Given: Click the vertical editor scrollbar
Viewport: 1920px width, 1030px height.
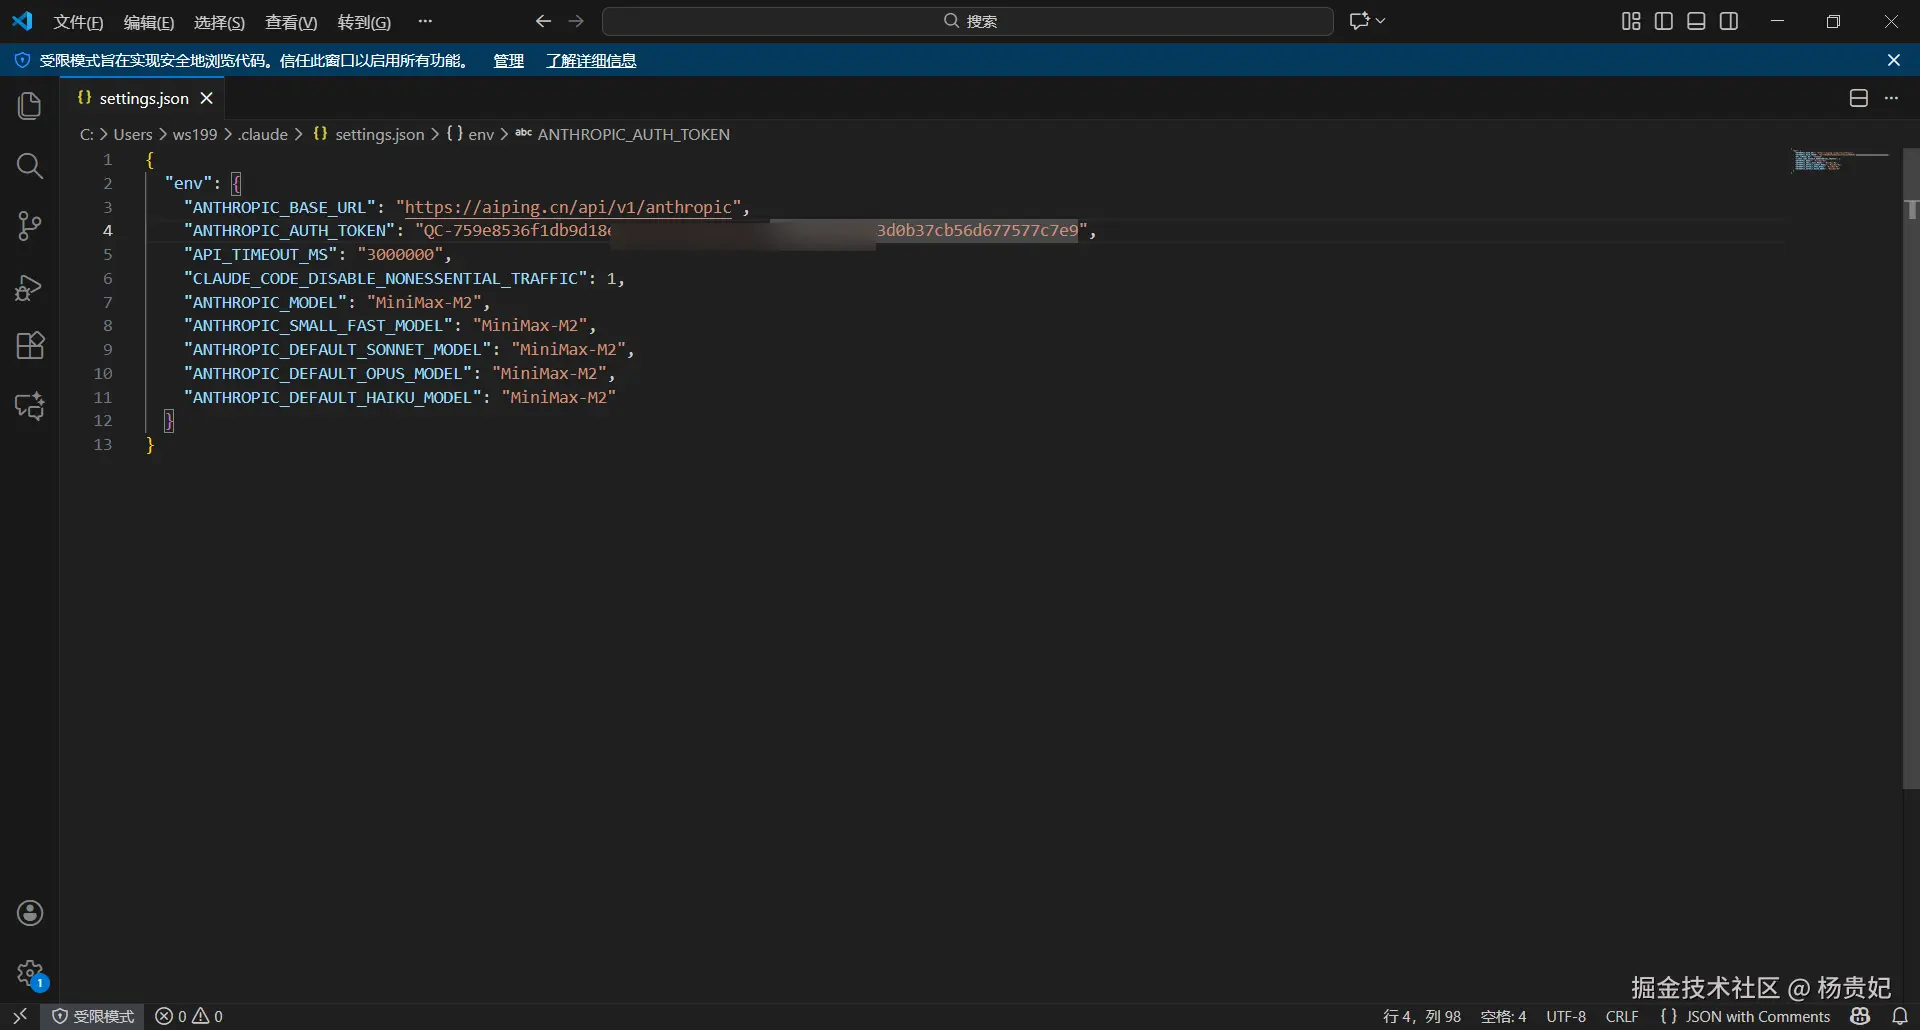Looking at the screenshot, I should click(x=1911, y=470).
